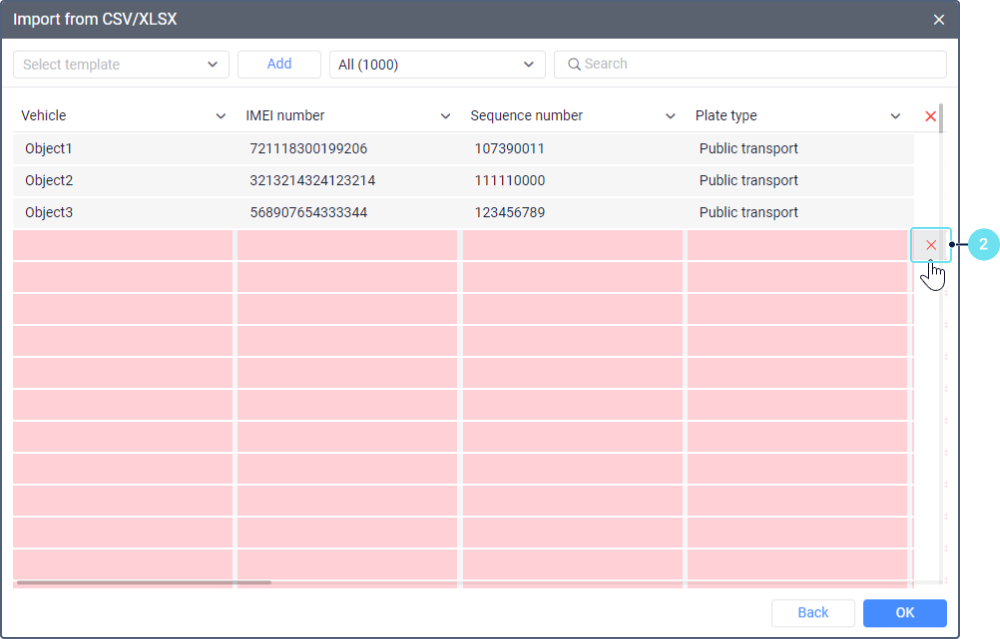Select the Object1 vehicle cell
This screenshot has width=1000, height=639.
[x=49, y=149]
